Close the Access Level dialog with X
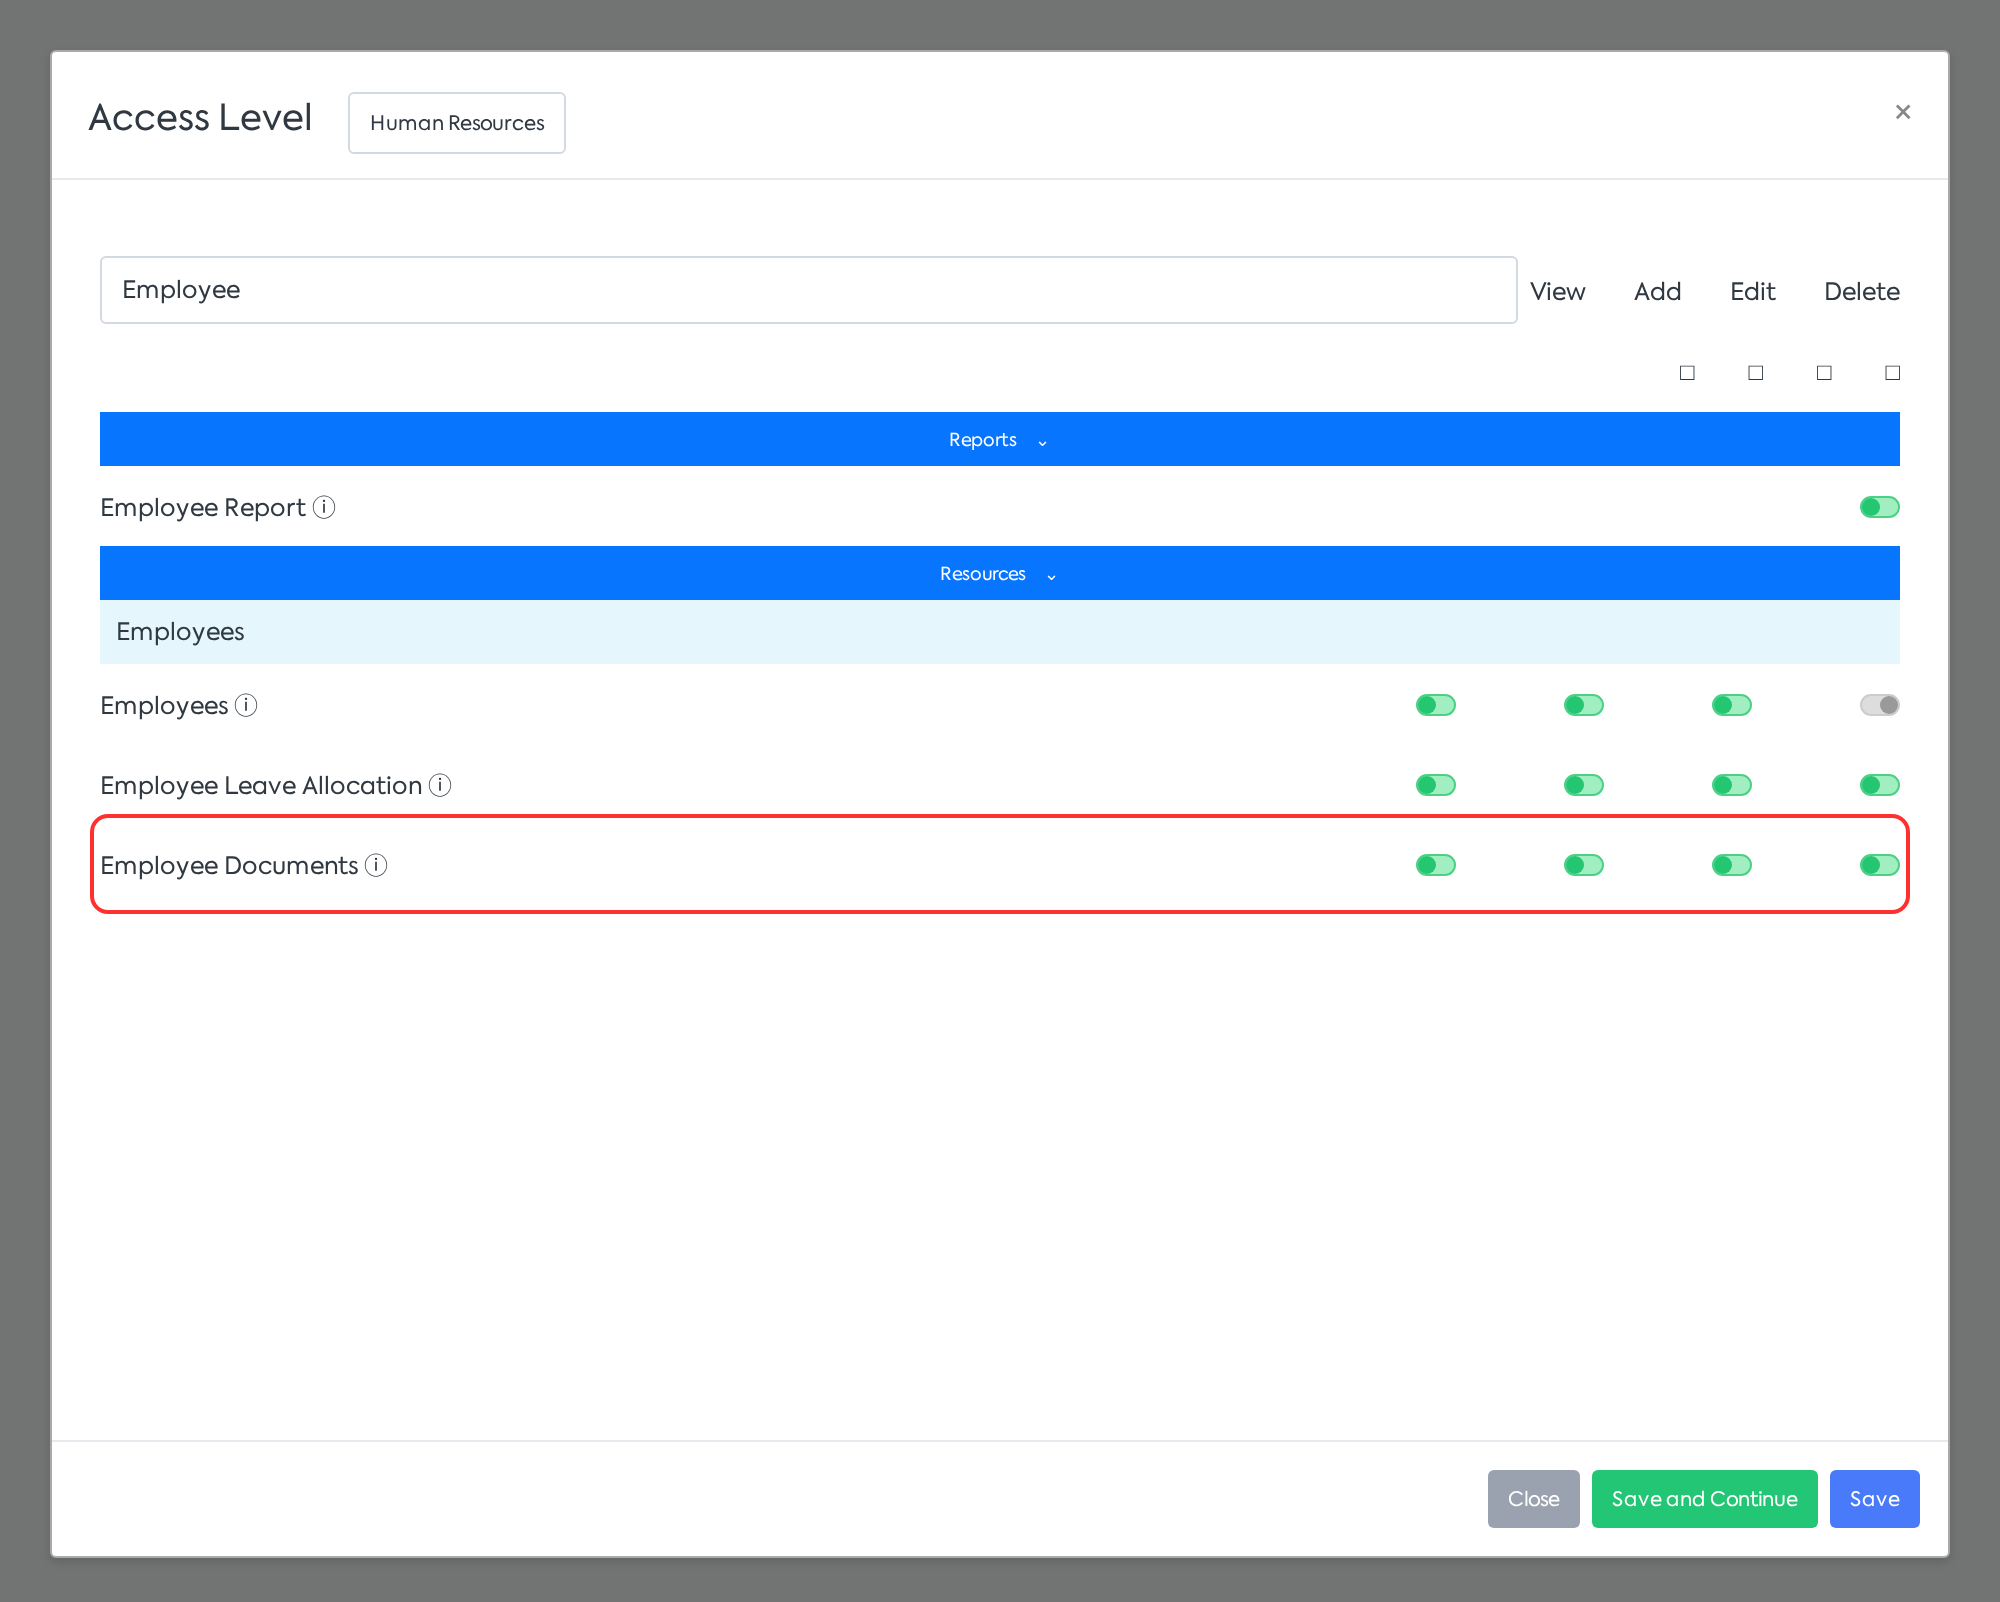This screenshot has width=2000, height=1602. click(1903, 112)
